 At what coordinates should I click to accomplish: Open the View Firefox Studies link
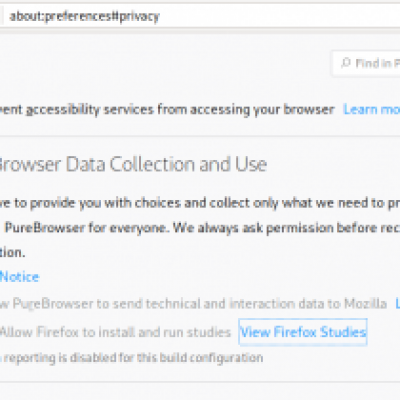[303, 332]
